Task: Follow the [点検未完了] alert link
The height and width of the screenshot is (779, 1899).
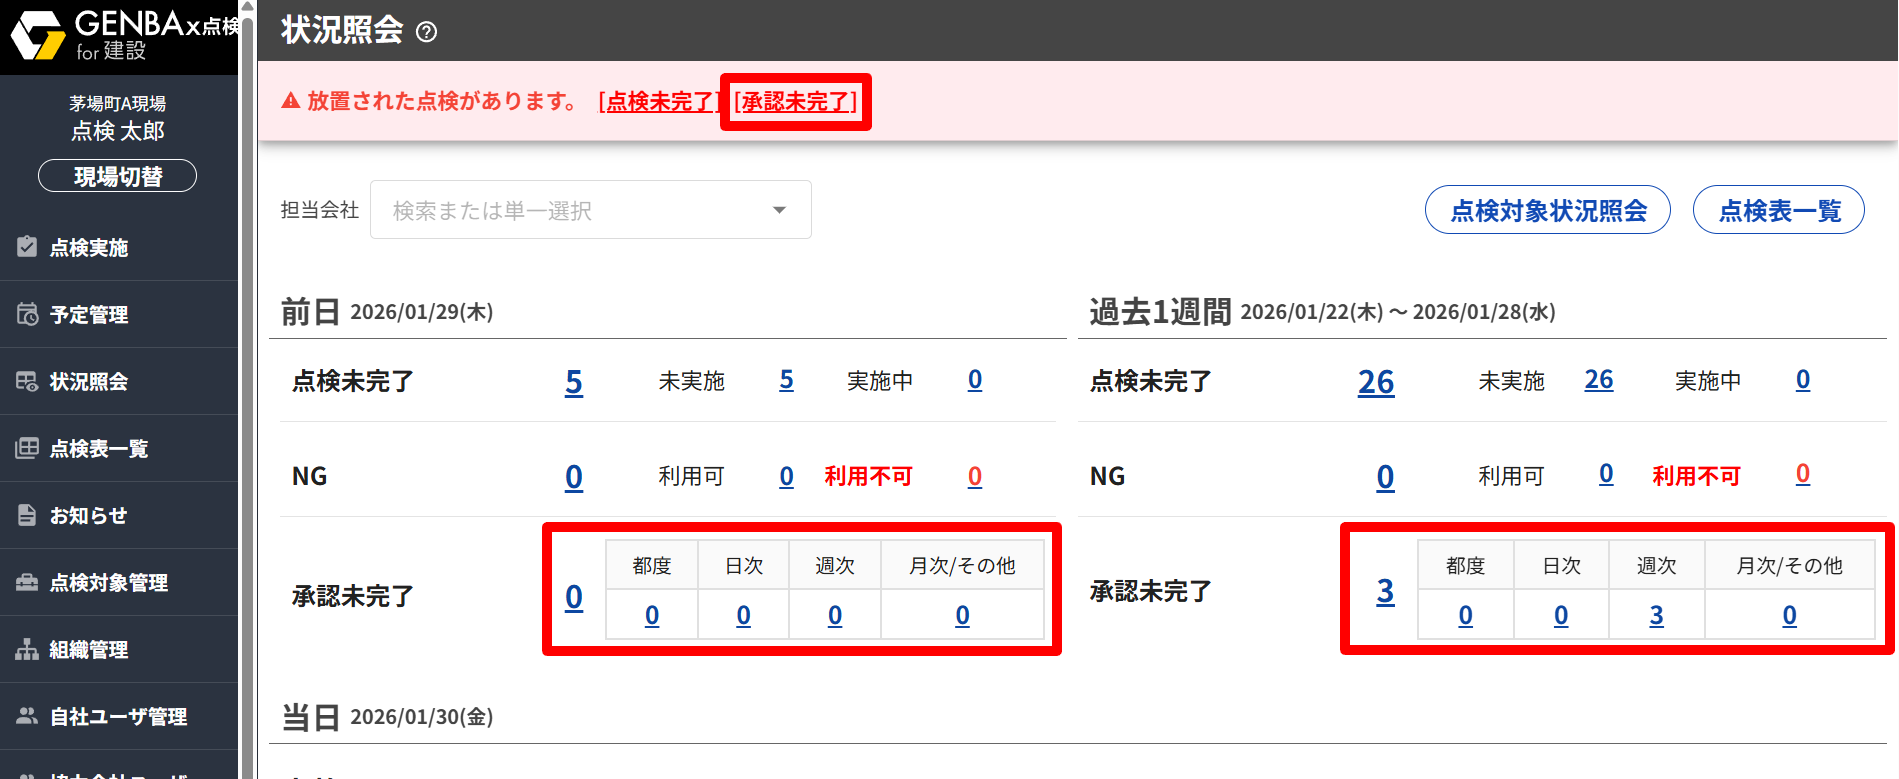Action: (x=660, y=101)
